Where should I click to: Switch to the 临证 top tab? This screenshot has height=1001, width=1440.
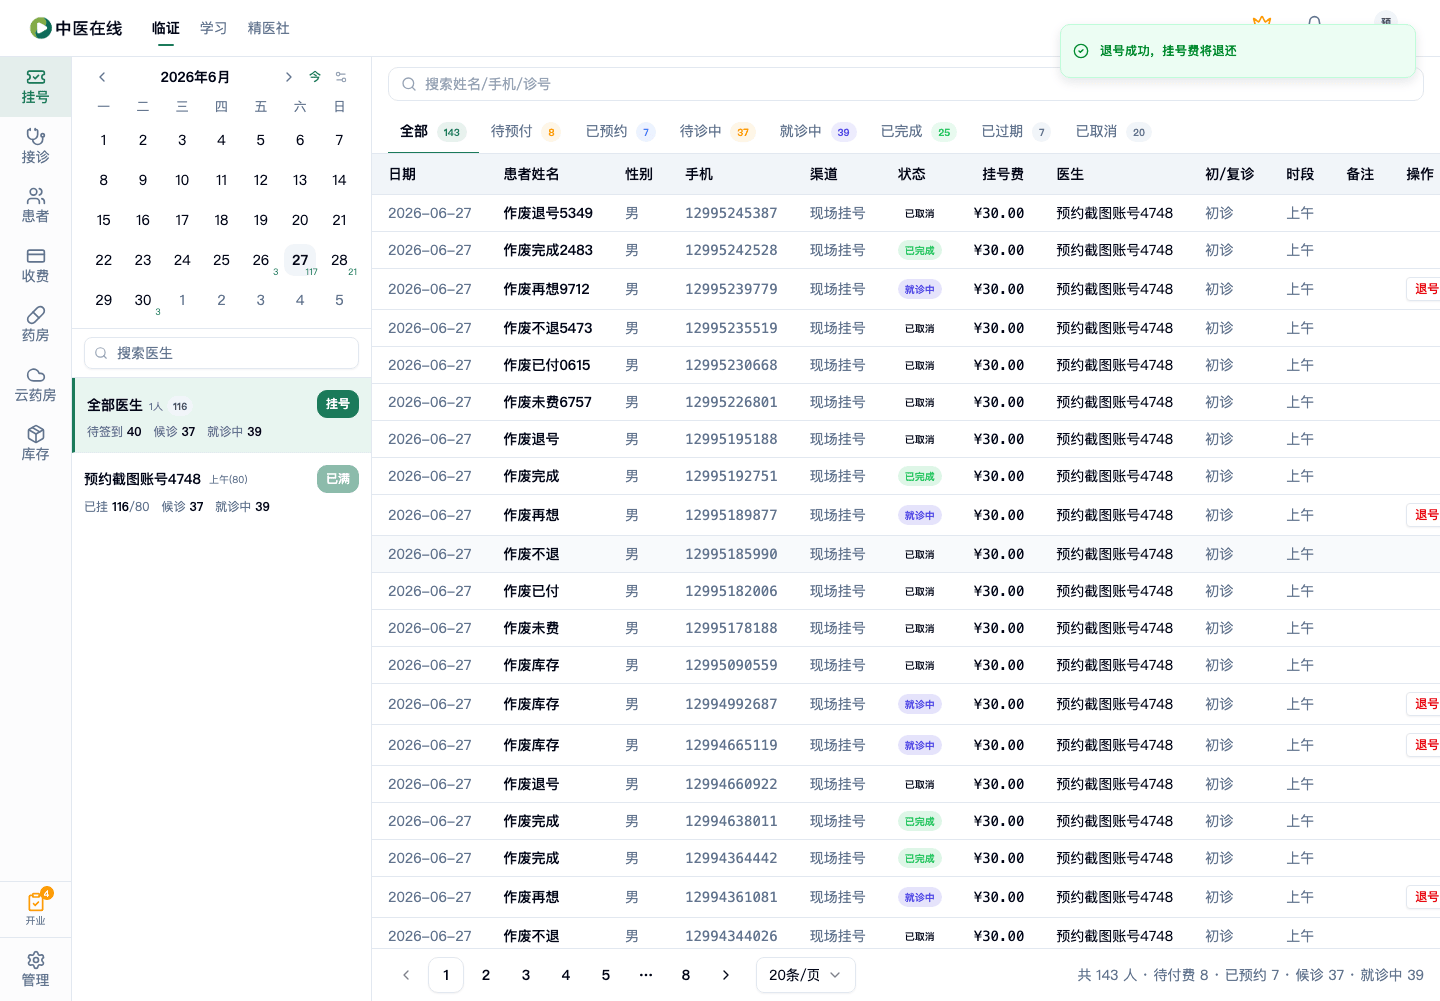[x=166, y=28]
